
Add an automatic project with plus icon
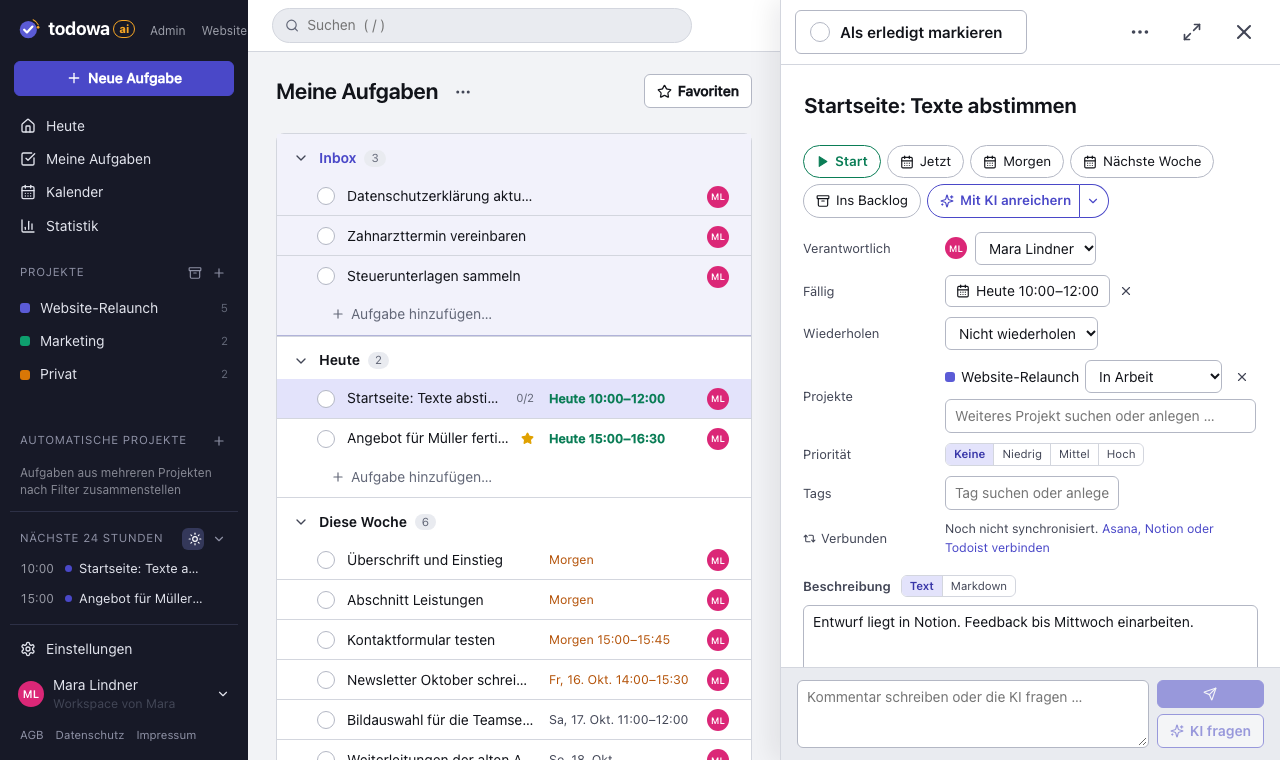coord(219,441)
